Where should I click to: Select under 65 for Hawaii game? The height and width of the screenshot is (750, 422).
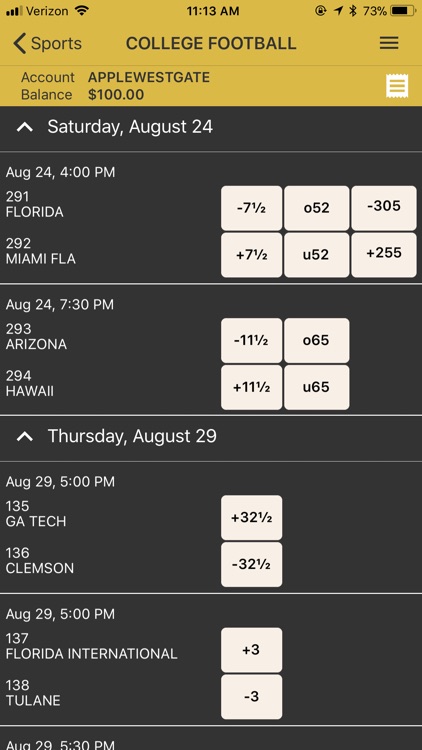[x=317, y=387]
